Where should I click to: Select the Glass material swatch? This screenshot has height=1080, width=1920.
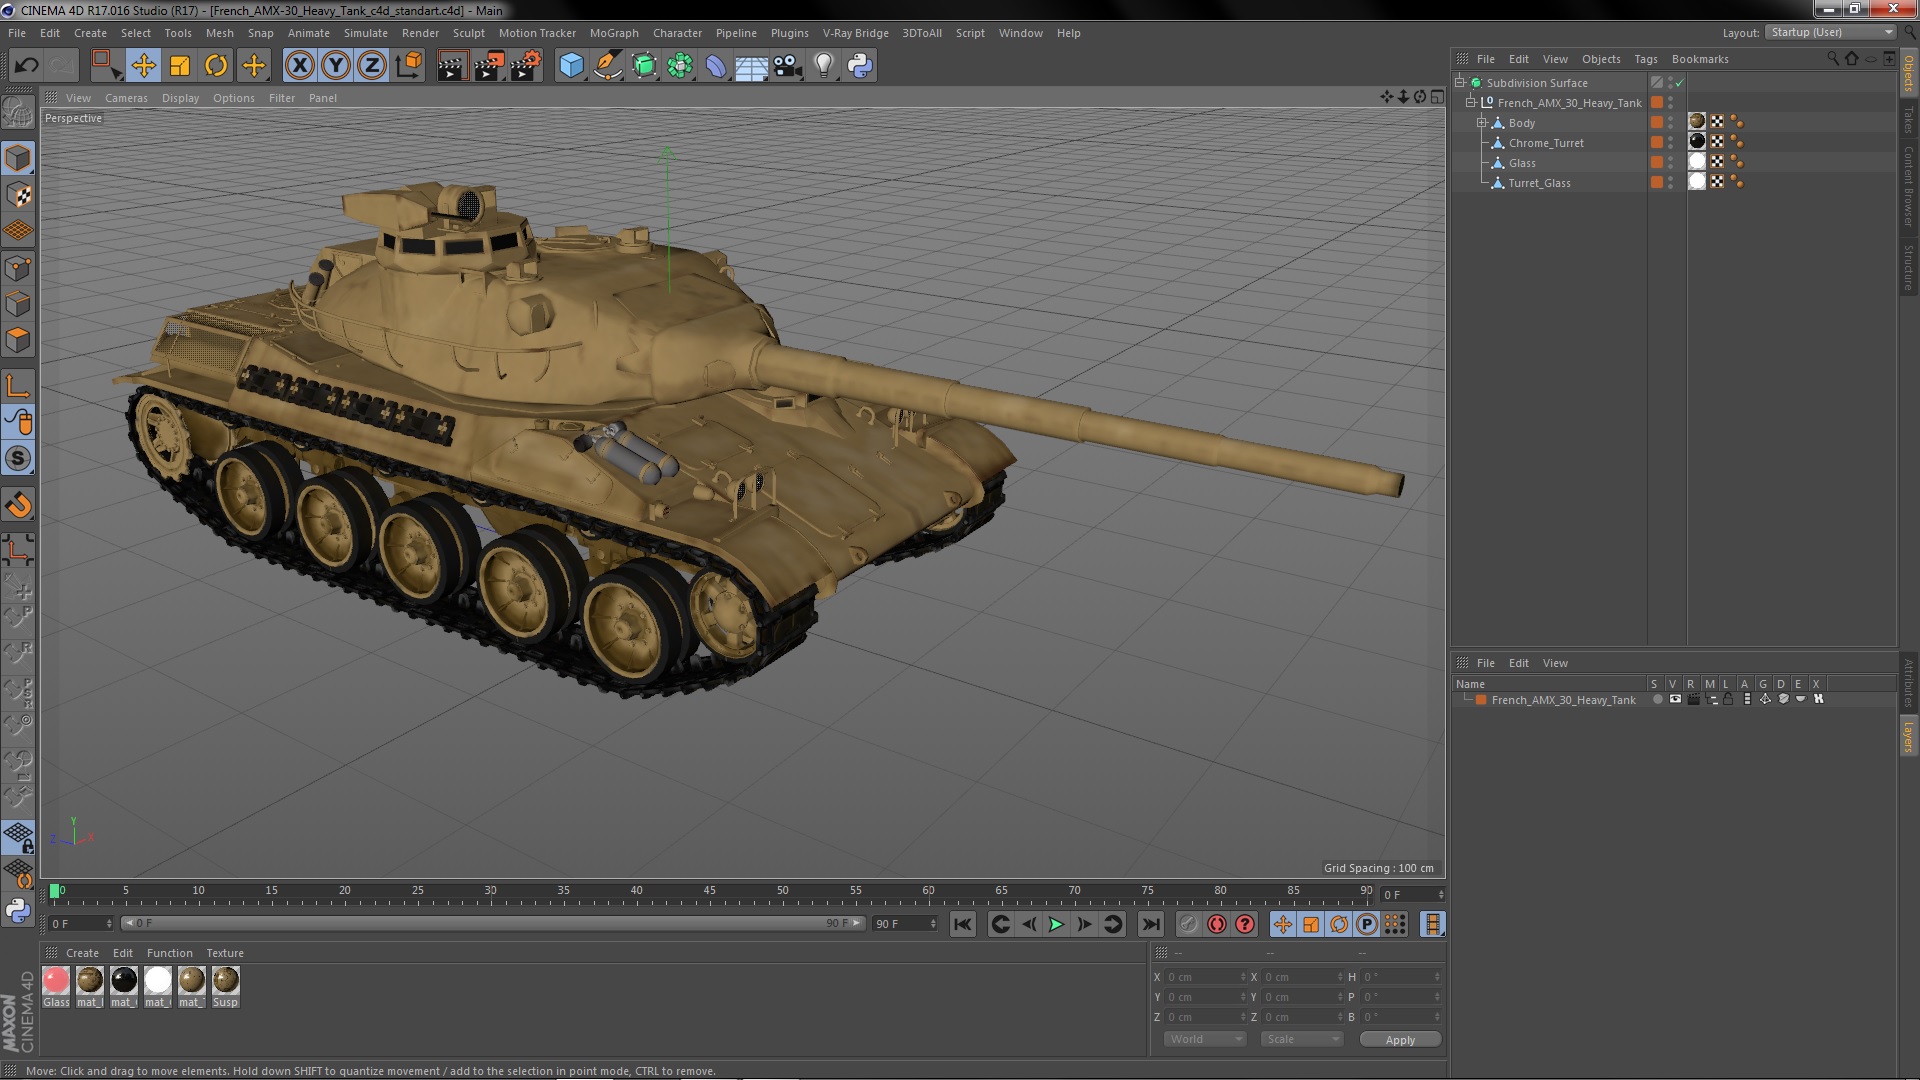(56, 980)
